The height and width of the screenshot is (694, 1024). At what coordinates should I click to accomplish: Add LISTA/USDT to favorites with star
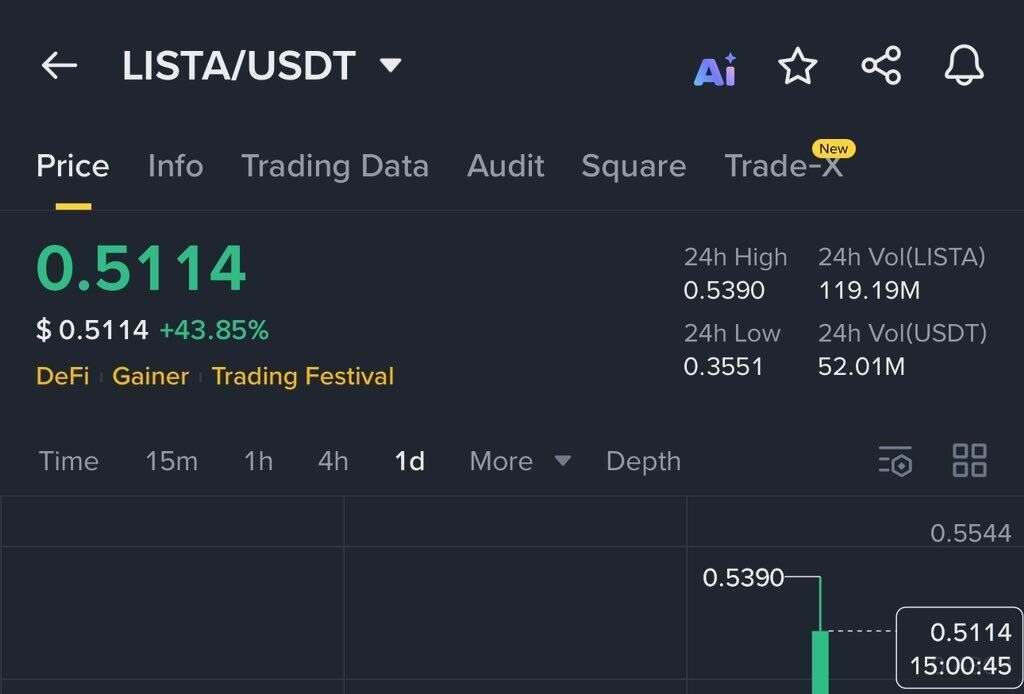(797, 67)
